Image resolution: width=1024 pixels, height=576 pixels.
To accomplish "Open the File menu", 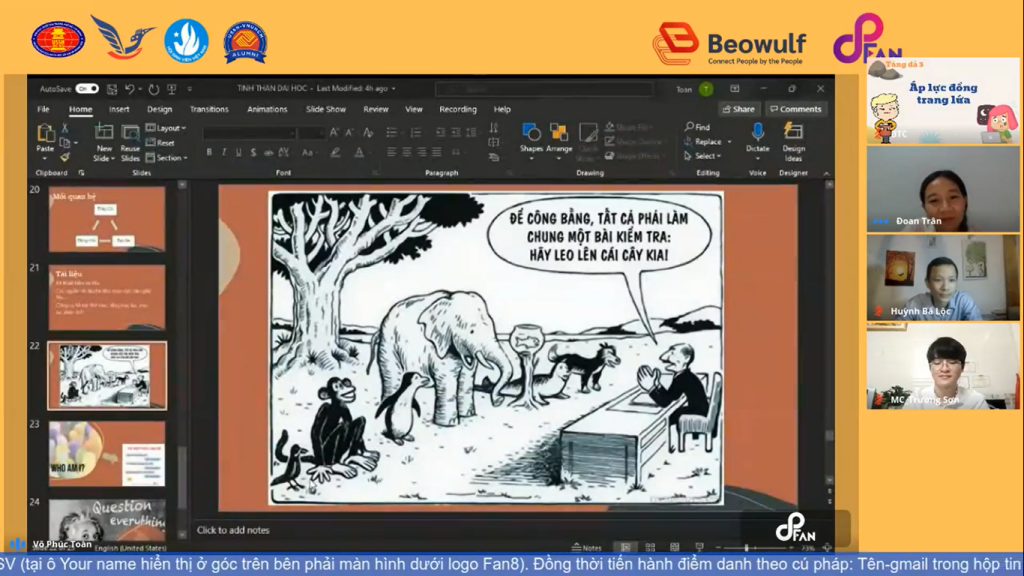I will [x=43, y=109].
